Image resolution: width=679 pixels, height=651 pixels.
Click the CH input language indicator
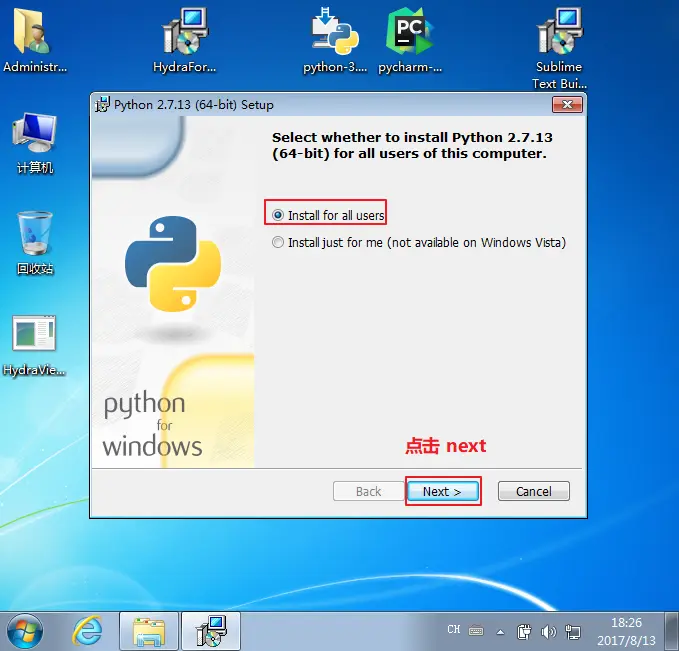(x=453, y=629)
